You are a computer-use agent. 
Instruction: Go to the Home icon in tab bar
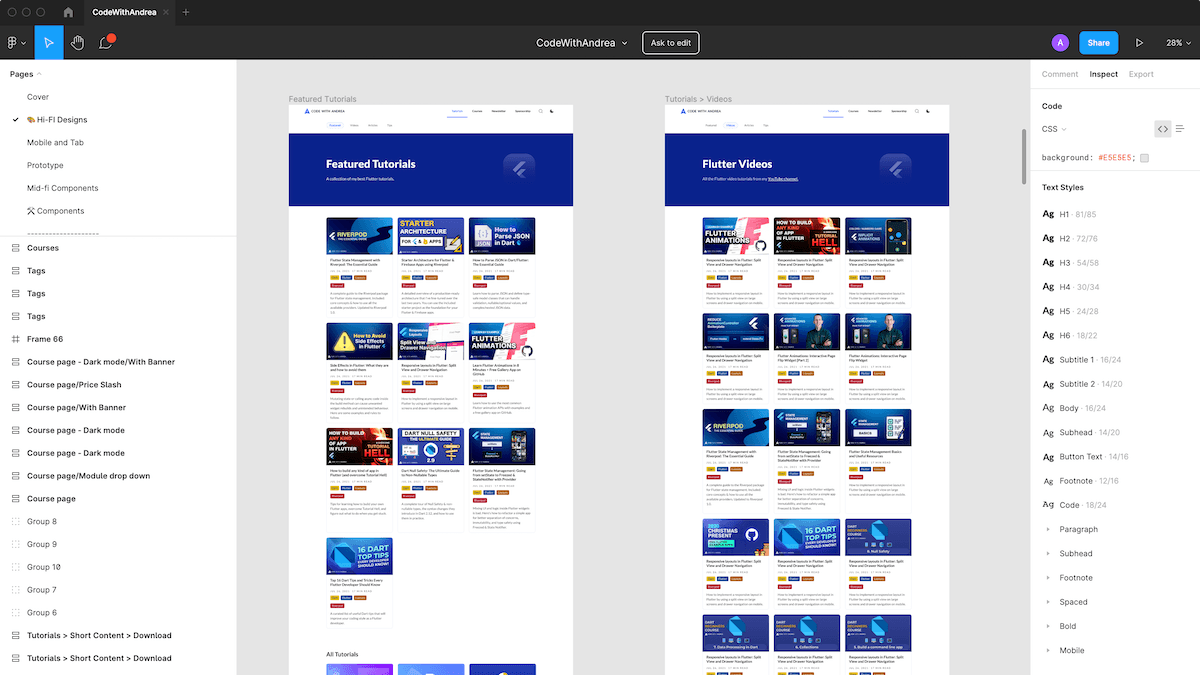[x=68, y=12]
